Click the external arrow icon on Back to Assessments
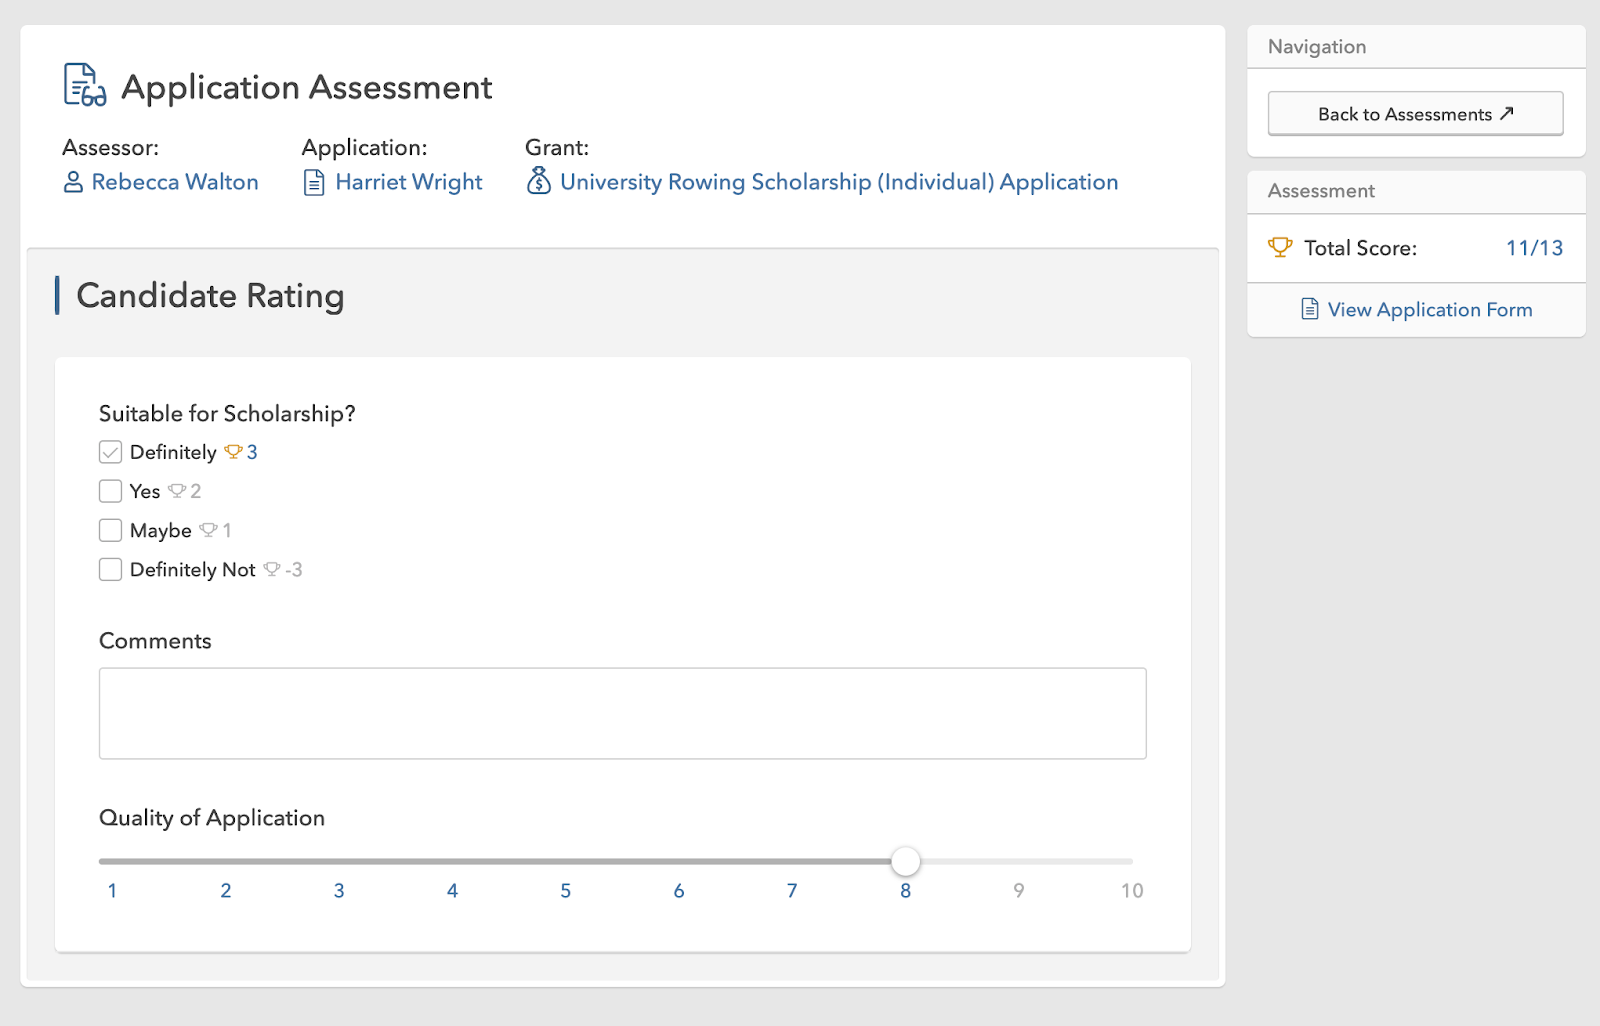The width and height of the screenshot is (1600, 1026). 1507,113
